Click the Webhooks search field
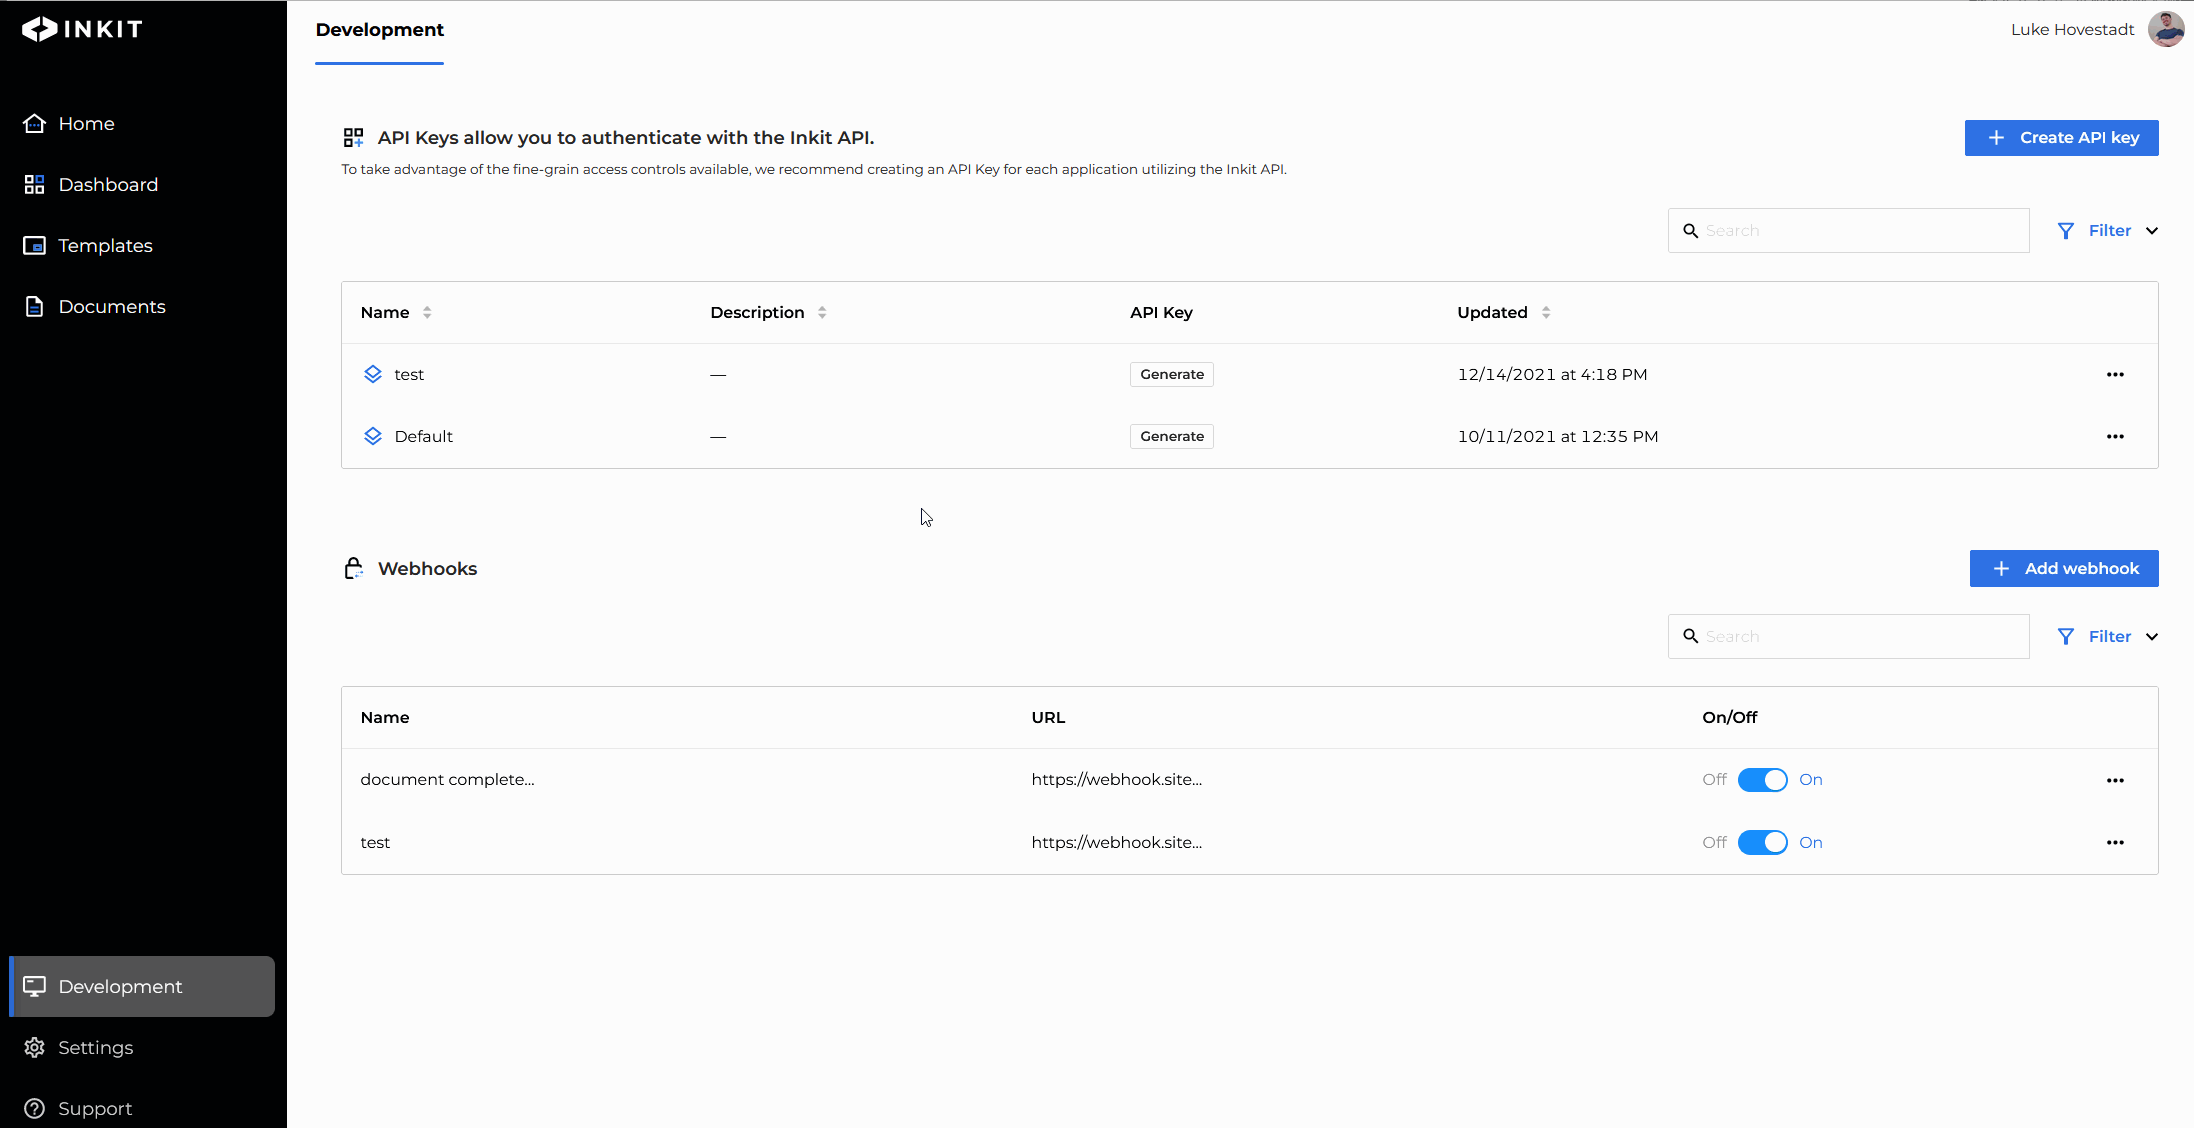This screenshot has width=2194, height=1128. click(x=1860, y=637)
